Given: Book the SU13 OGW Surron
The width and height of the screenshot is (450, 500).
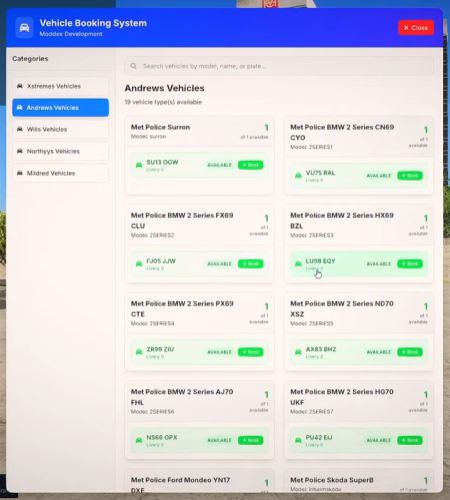Looking at the screenshot, I should click(x=251, y=165).
